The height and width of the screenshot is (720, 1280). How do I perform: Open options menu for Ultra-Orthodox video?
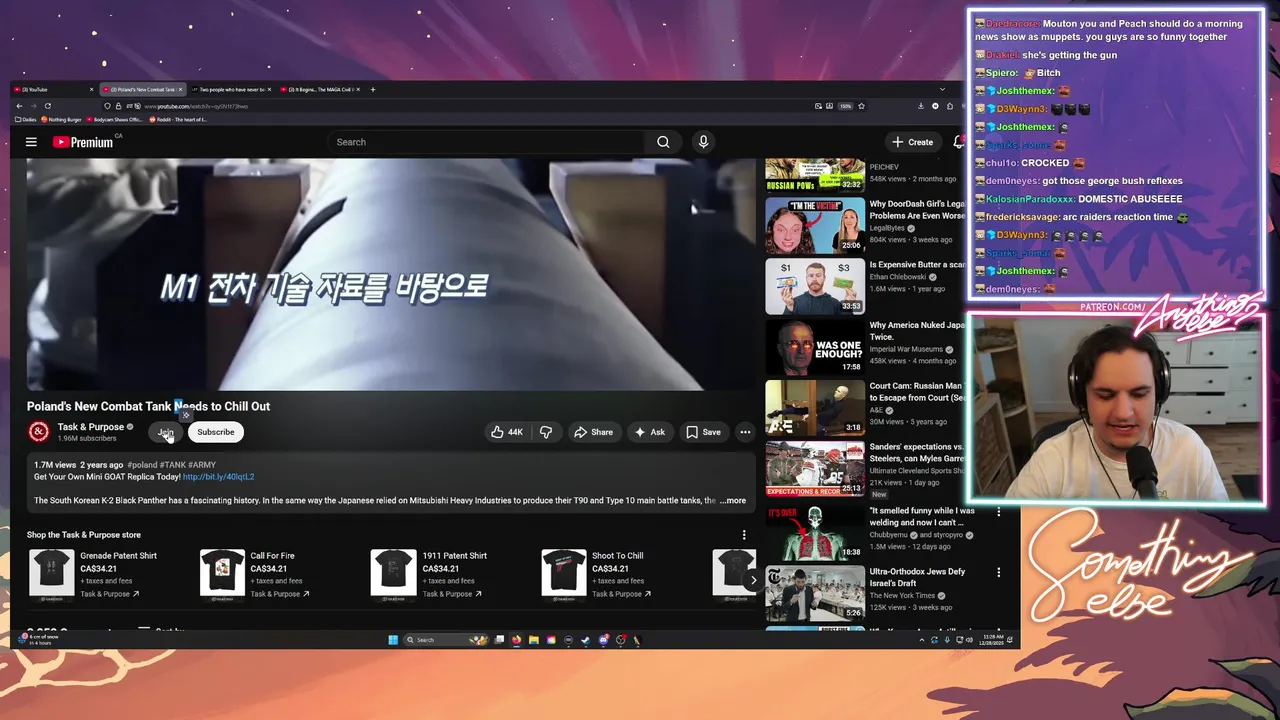click(998, 573)
